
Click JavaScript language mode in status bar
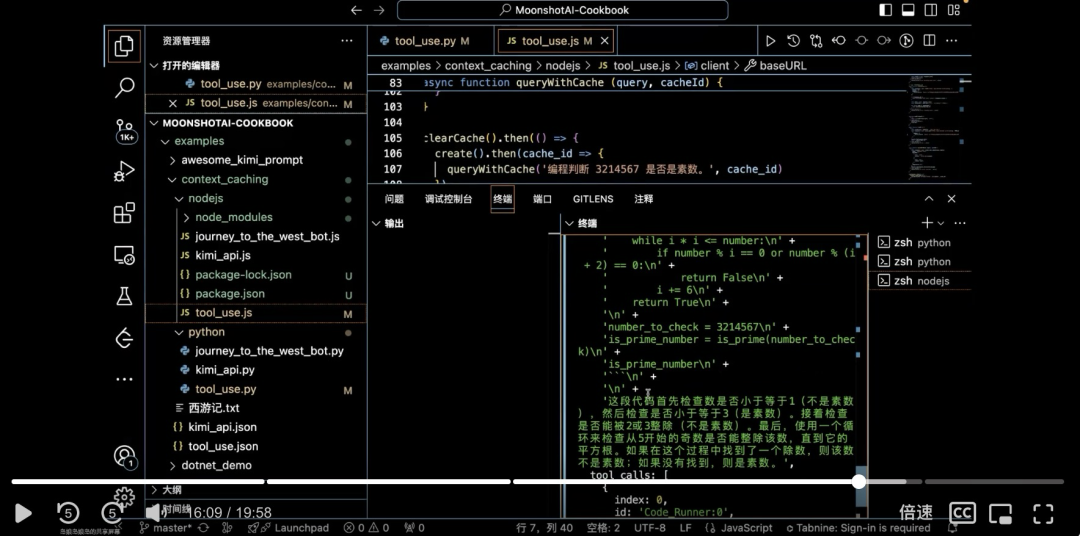click(x=747, y=528)
